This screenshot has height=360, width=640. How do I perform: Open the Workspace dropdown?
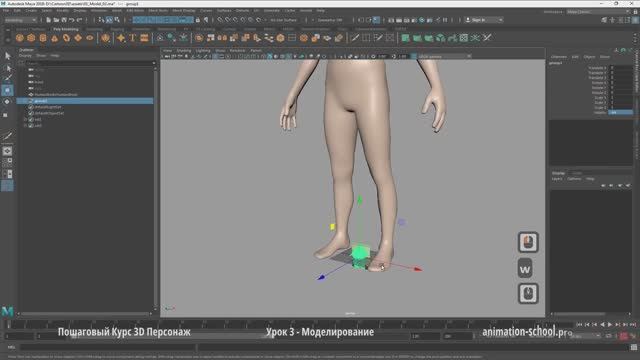tap(598, 12)
